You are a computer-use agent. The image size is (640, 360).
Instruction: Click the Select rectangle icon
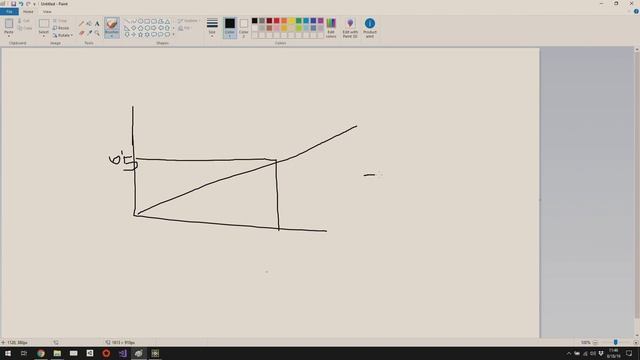44,23
